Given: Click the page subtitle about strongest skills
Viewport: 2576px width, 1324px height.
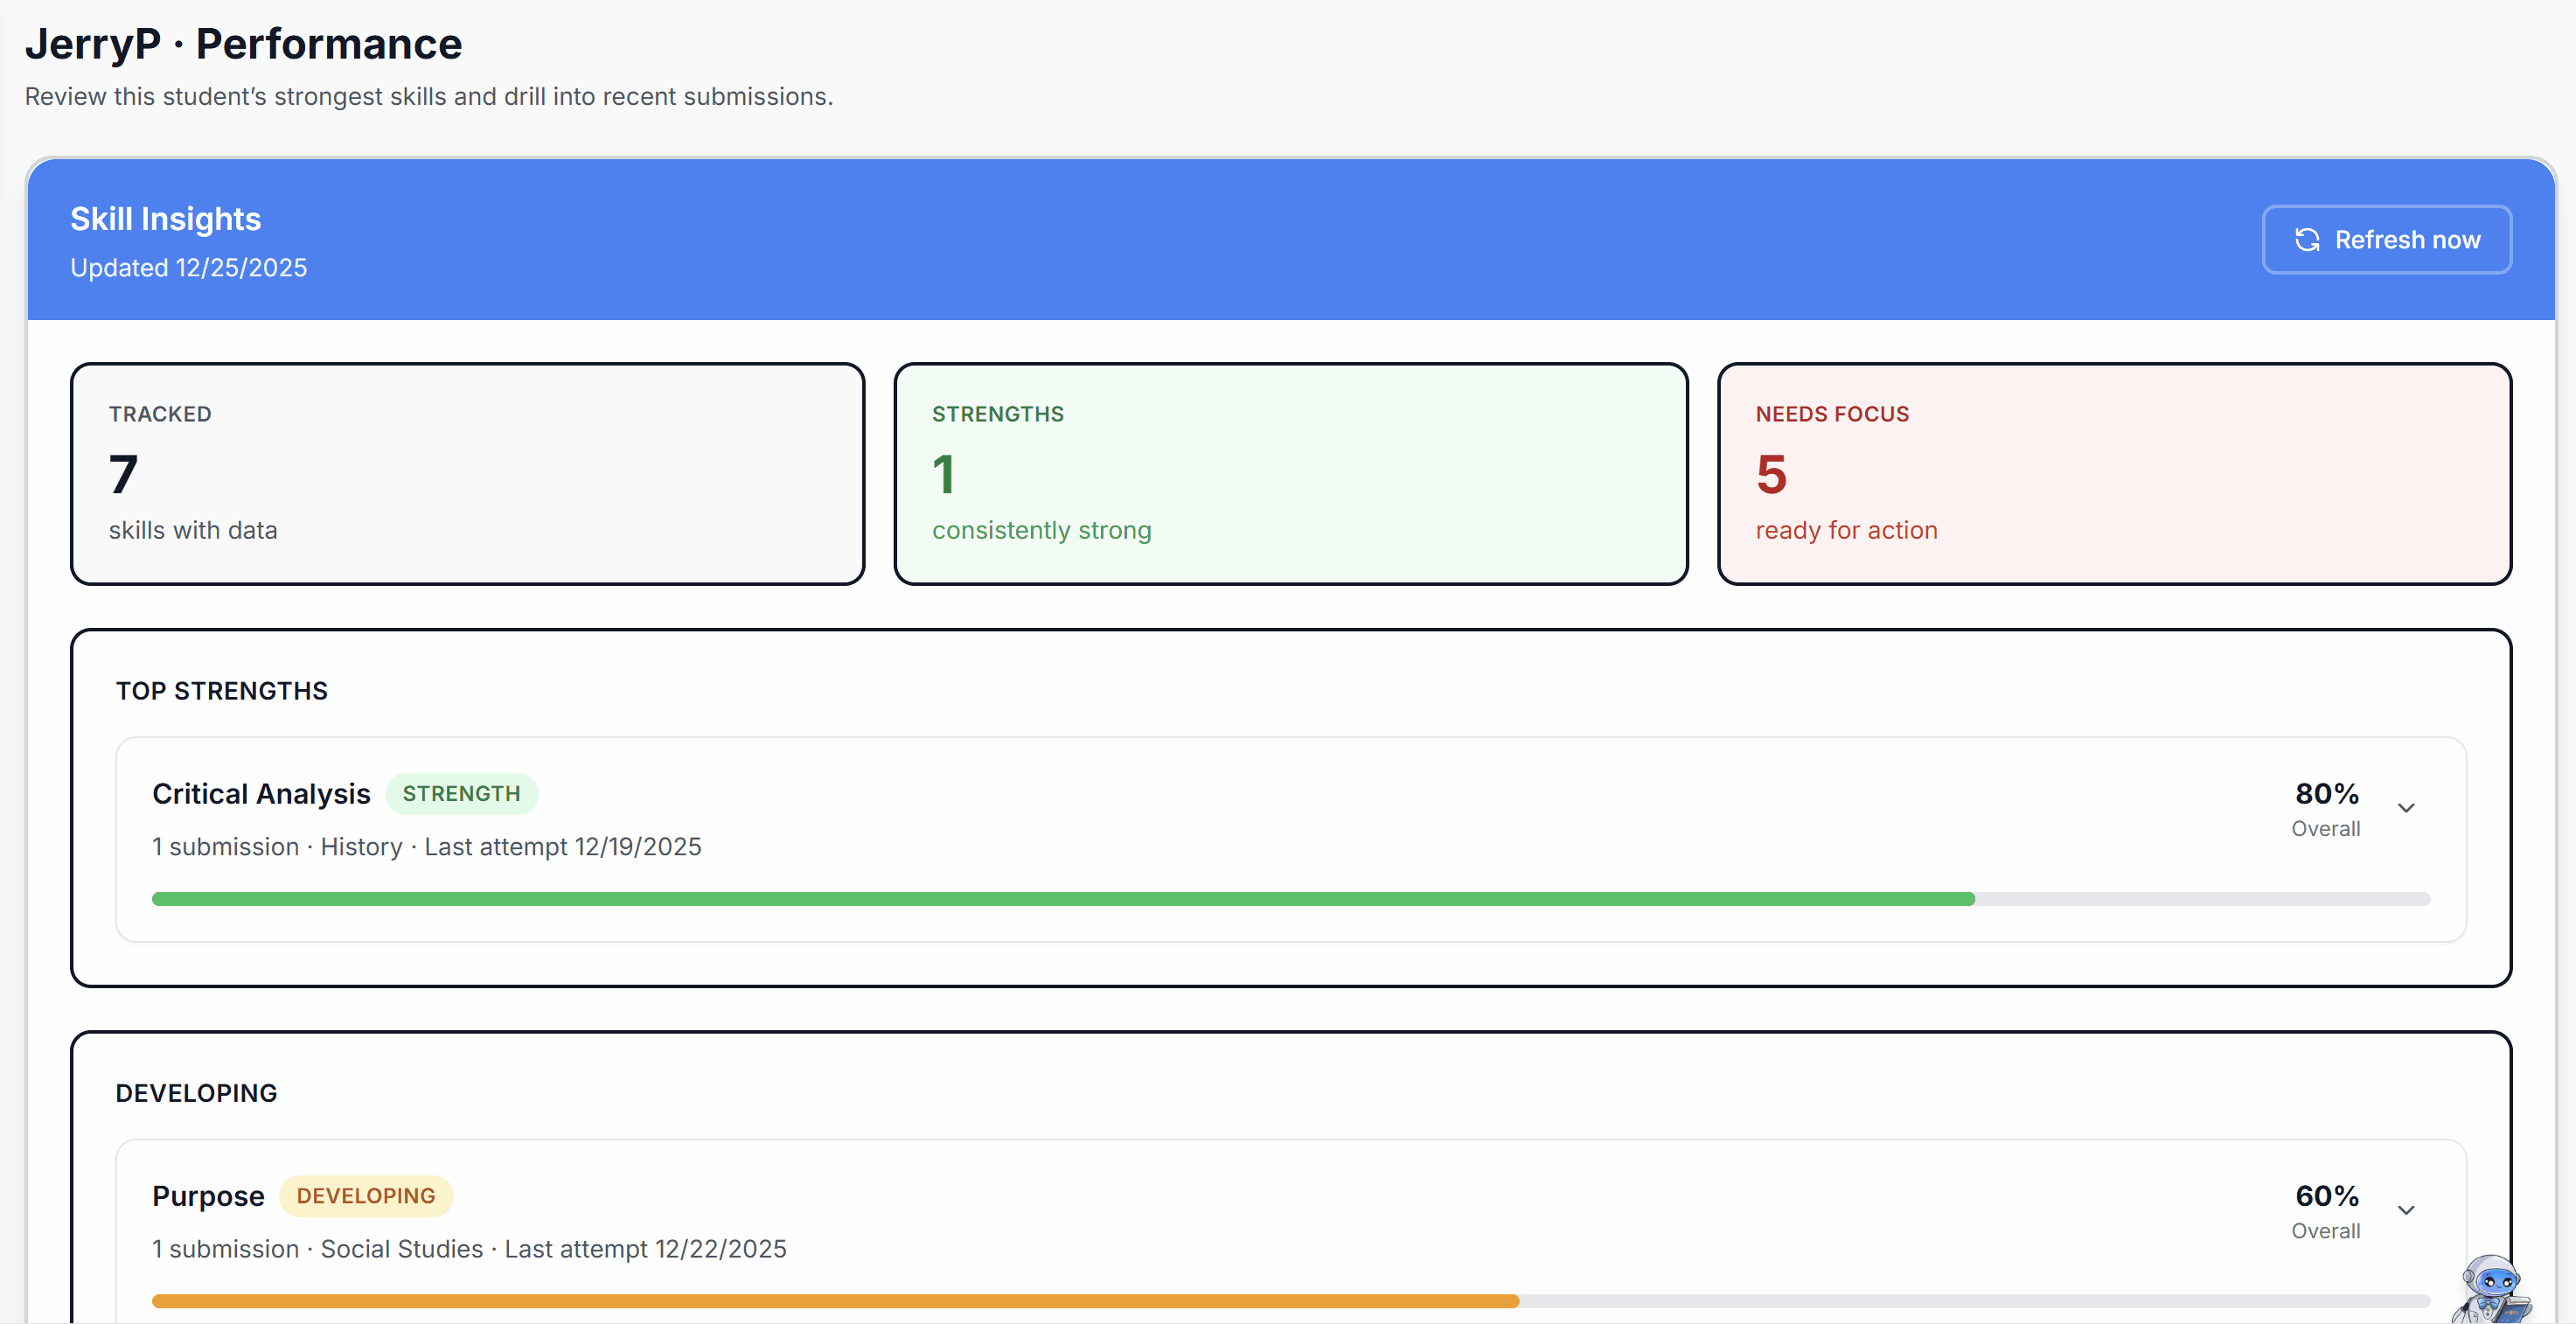Looking at the screenshot, I should point(429,97).
